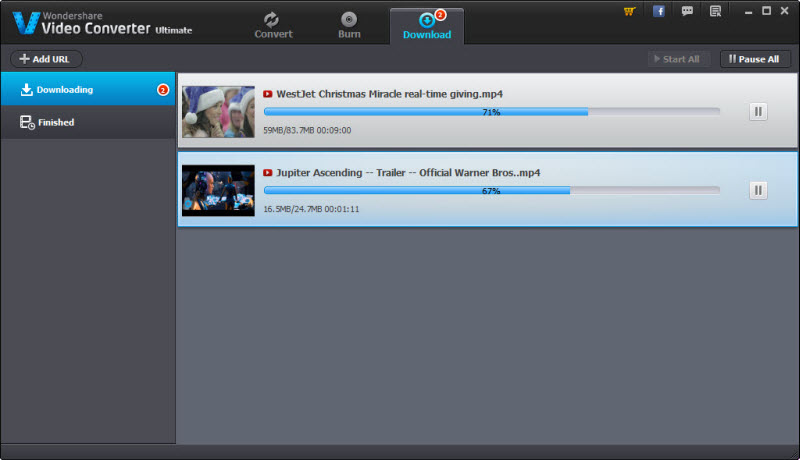Open the shopping cart purchase icon
The height and width of the screenshot is (460, 800).
pos(630,11)
